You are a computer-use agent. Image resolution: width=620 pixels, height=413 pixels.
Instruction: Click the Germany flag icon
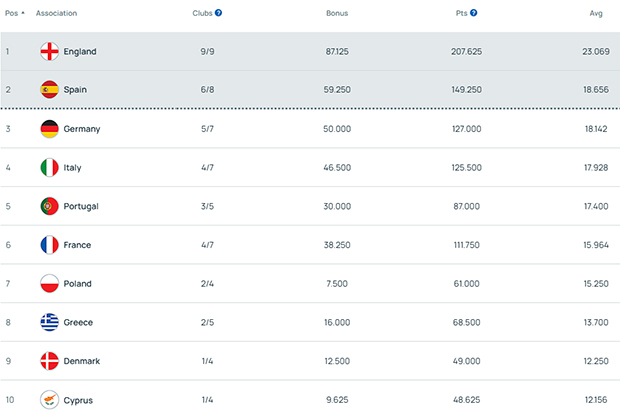(49, 129)
